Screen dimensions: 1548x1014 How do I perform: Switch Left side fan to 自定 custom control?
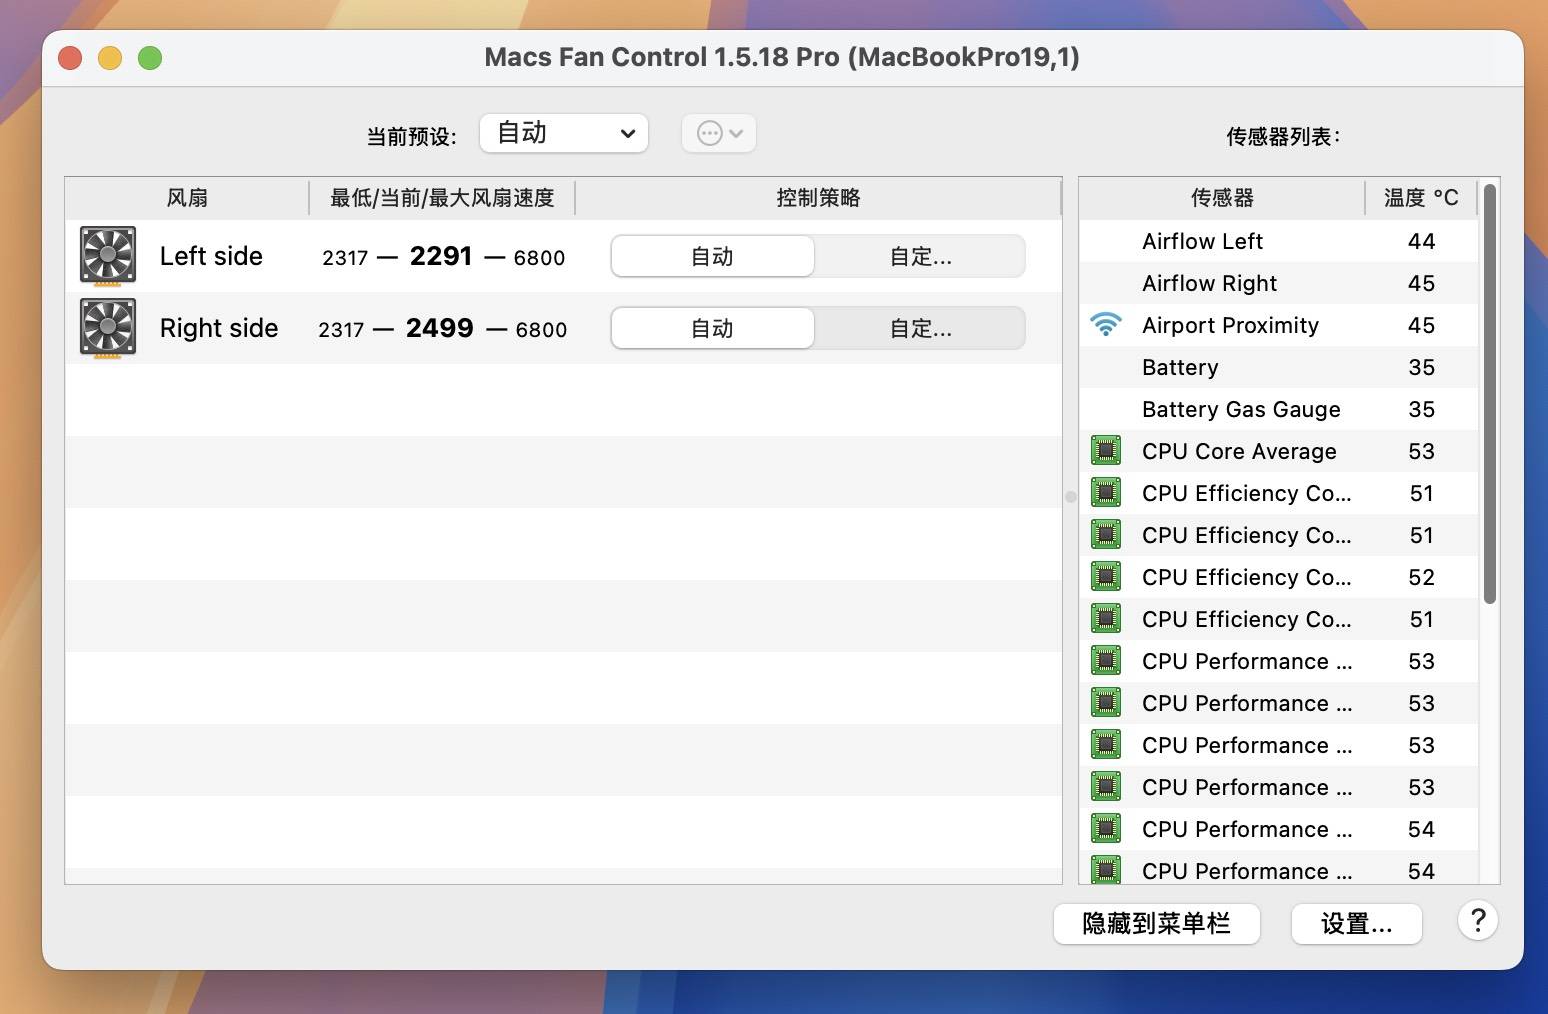[918, 256]
